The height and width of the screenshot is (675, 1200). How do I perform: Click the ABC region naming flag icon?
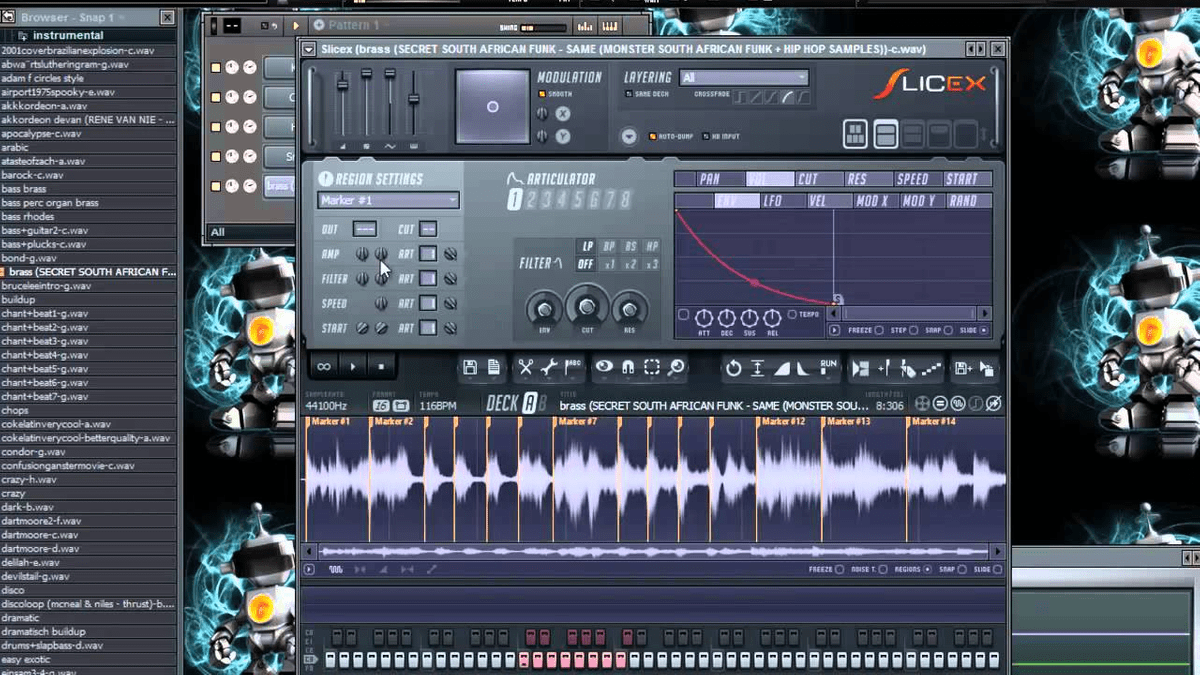point(573,368)
